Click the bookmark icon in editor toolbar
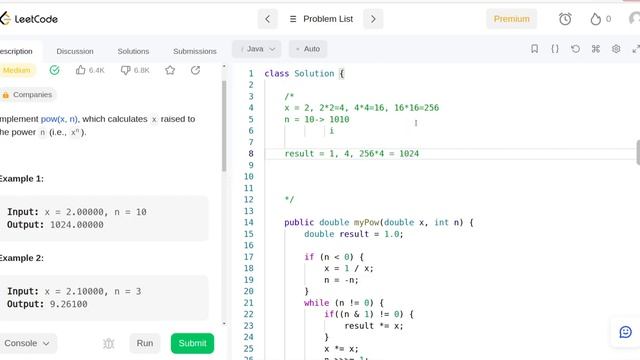The height and width of the screenshot is (360, 640). 534,49
